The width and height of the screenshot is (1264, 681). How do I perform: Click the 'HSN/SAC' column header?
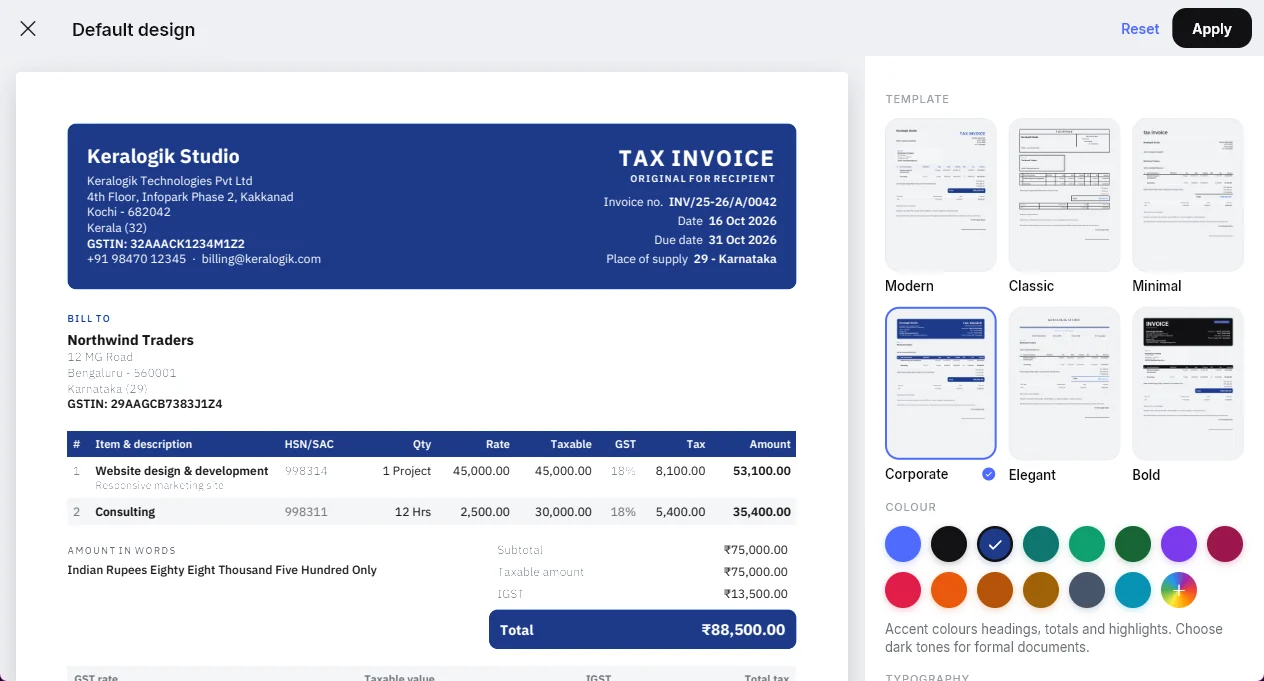[309, 444]
